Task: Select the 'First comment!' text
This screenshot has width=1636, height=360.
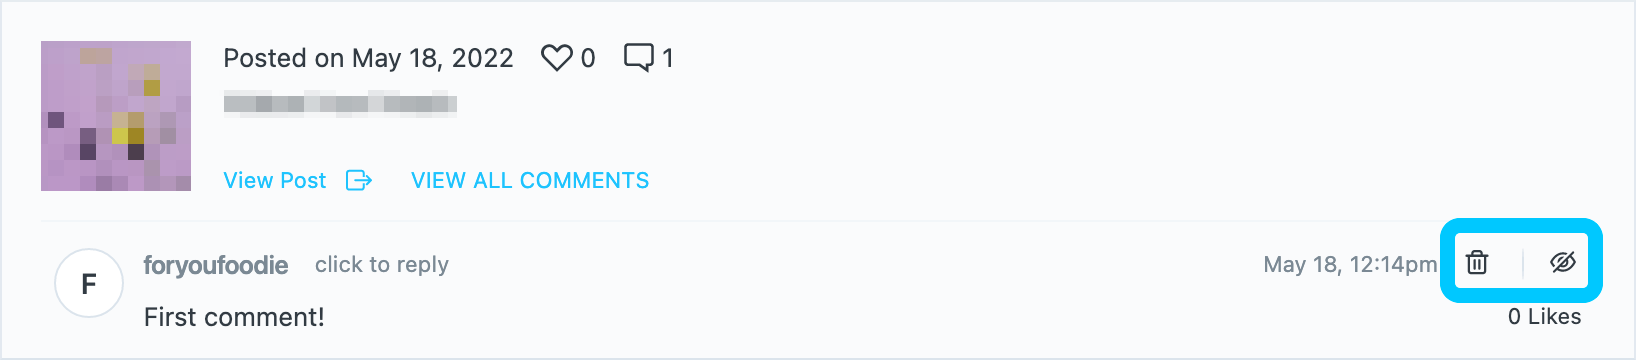Action: tap(234, 317)
